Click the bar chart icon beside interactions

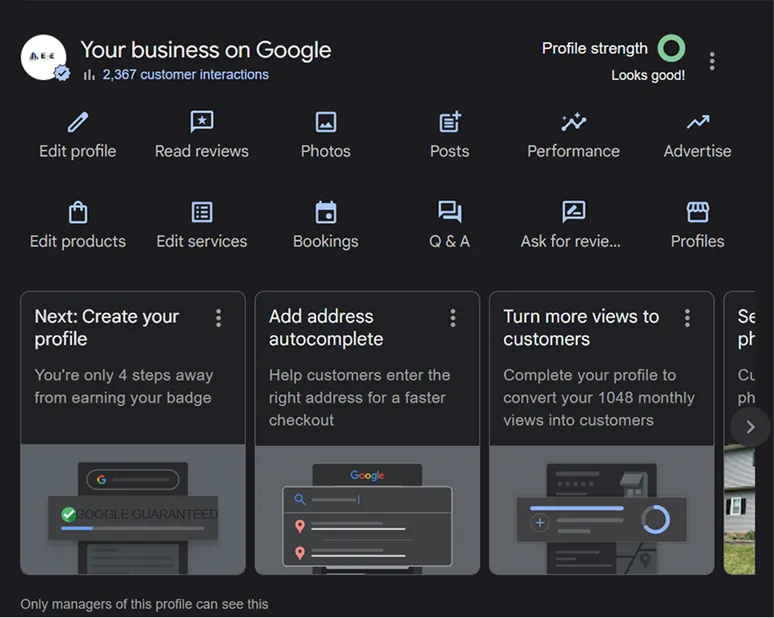[x=89, y=75]
